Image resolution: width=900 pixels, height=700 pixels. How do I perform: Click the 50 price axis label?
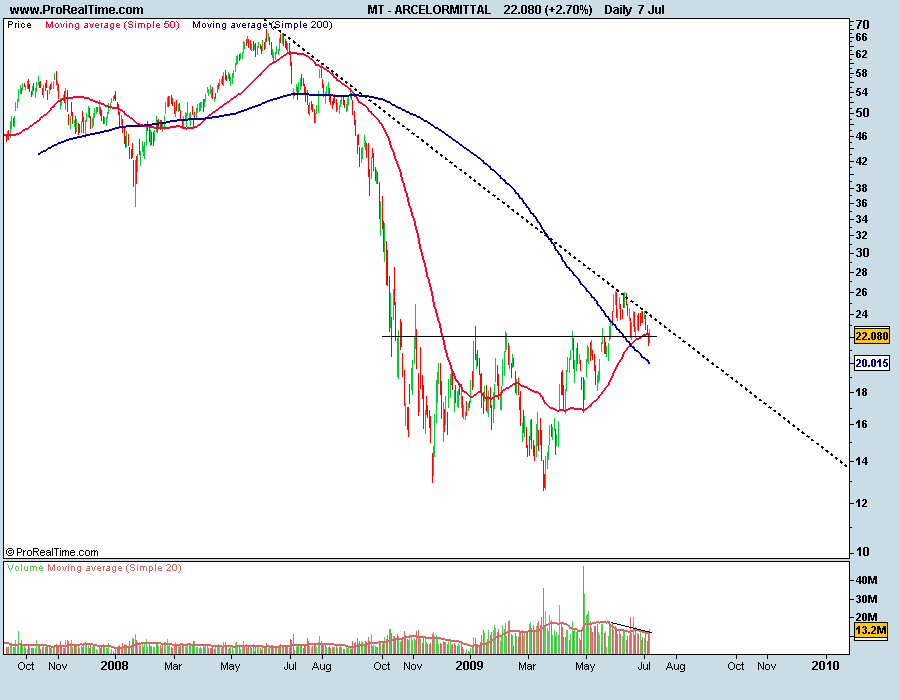pyautogui.click(x=862, y=113)
